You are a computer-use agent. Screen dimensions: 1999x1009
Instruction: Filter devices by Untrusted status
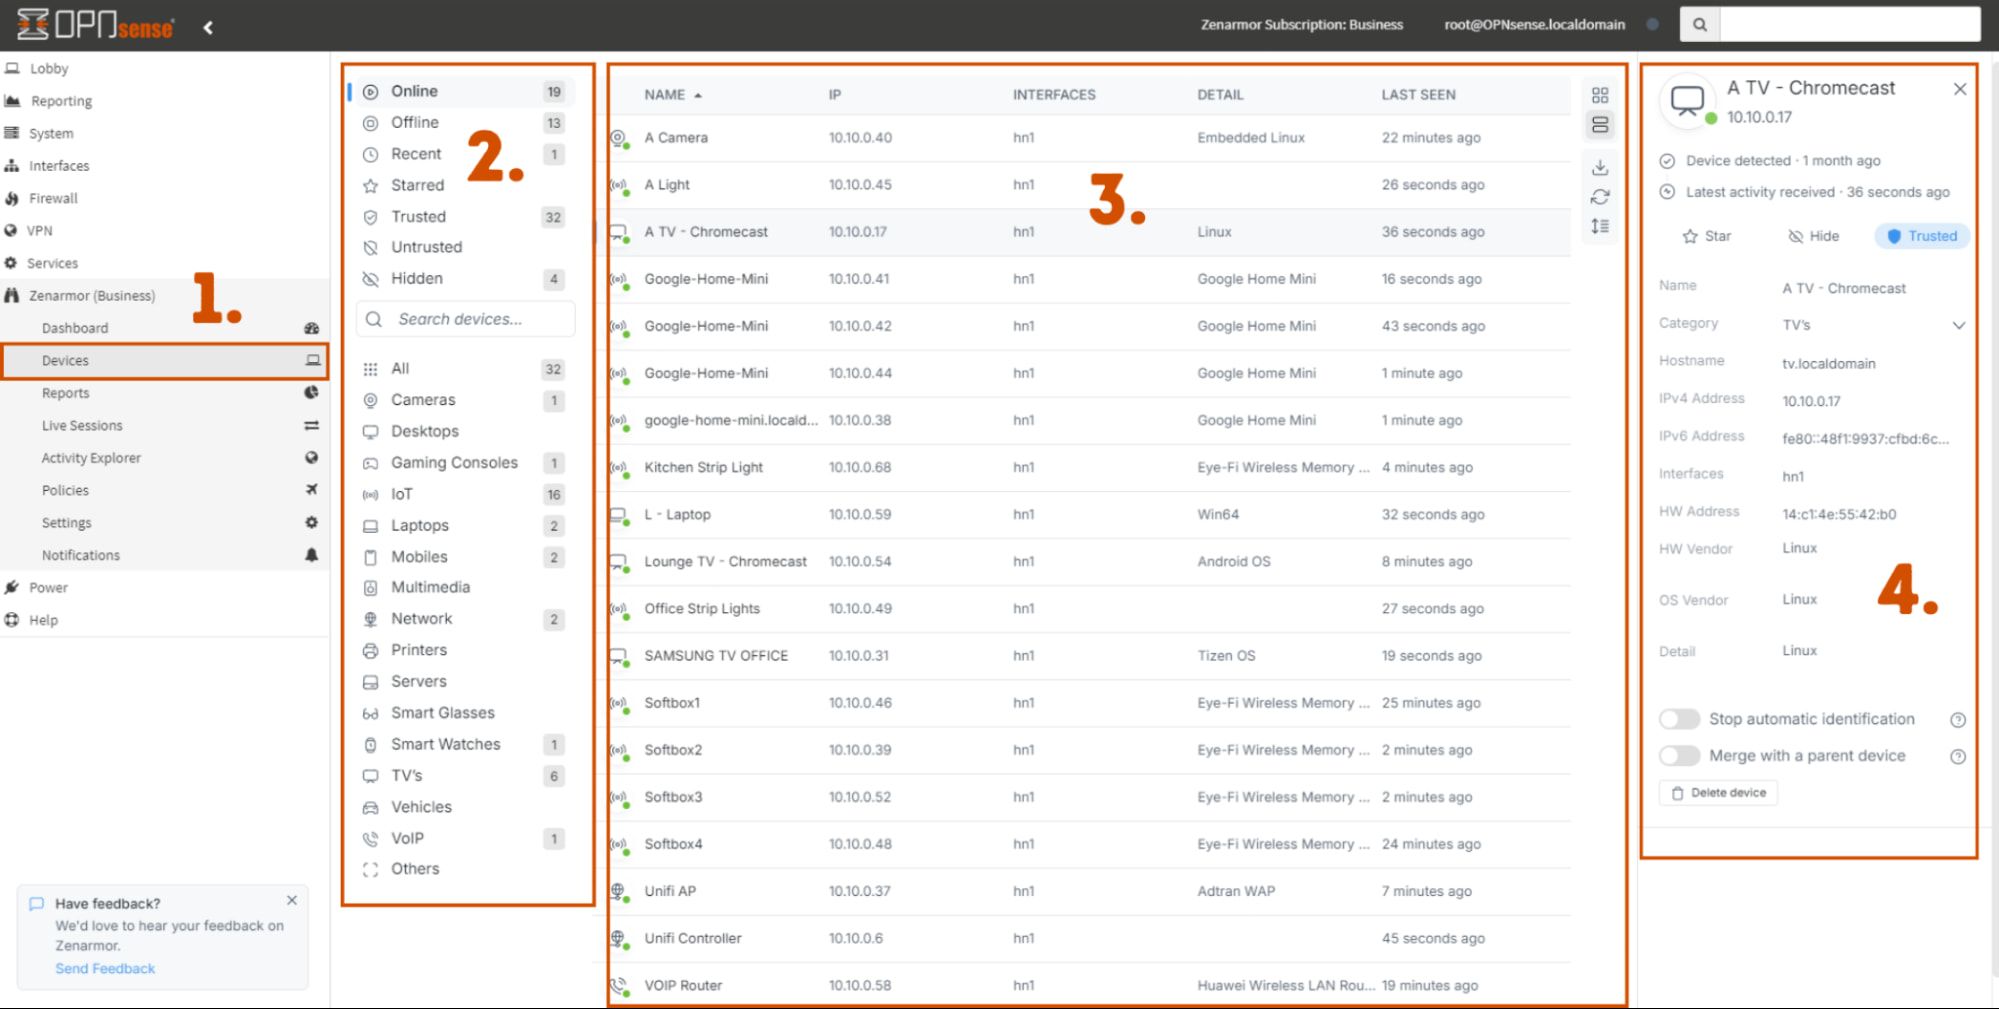(425, 247)
